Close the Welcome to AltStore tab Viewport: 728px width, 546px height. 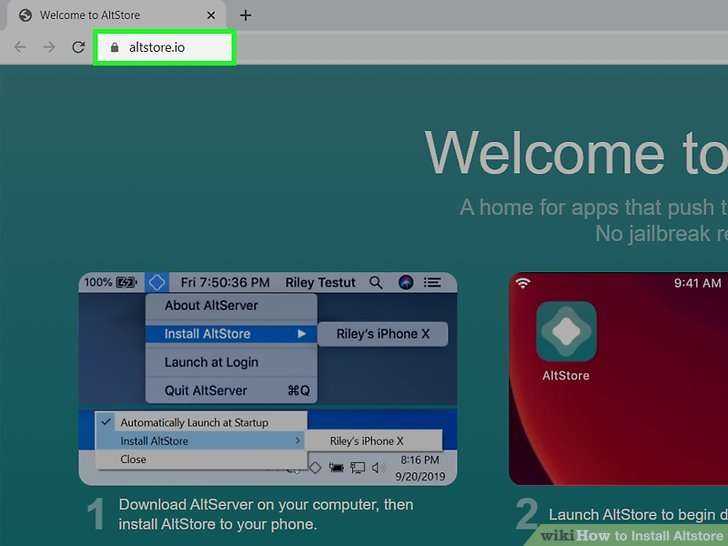(211, 15)
